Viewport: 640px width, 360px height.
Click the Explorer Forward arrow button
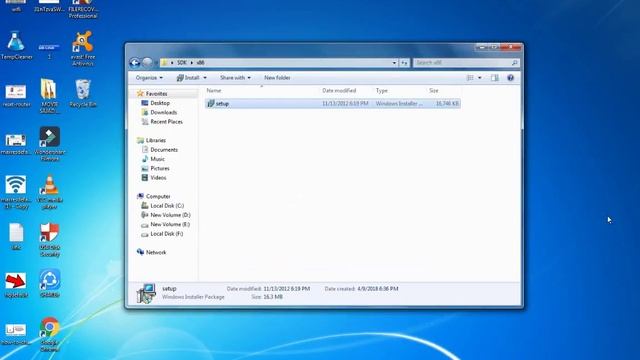(x=147, y=62)
